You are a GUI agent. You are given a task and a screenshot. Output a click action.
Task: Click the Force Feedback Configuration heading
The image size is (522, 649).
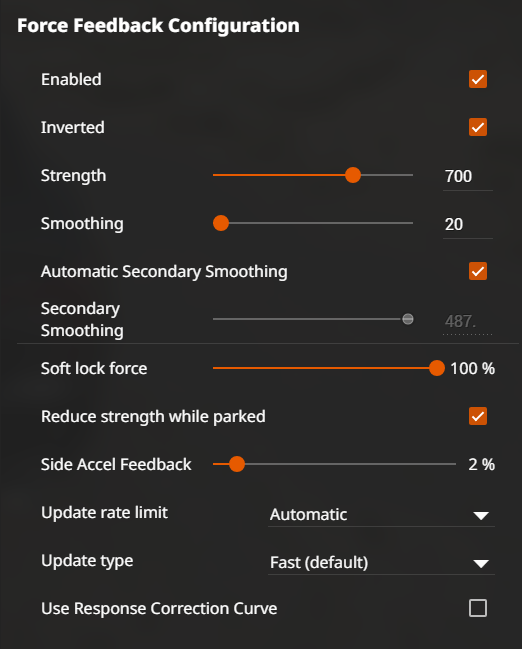tap(158, 26)
